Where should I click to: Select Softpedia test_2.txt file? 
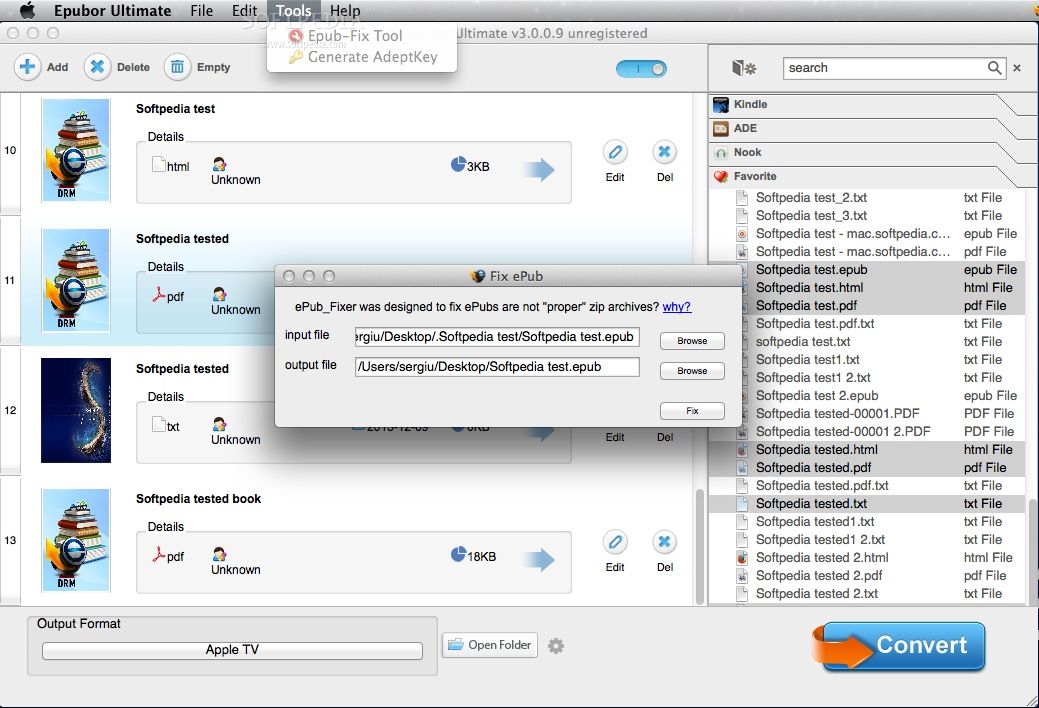coord(867,198)
